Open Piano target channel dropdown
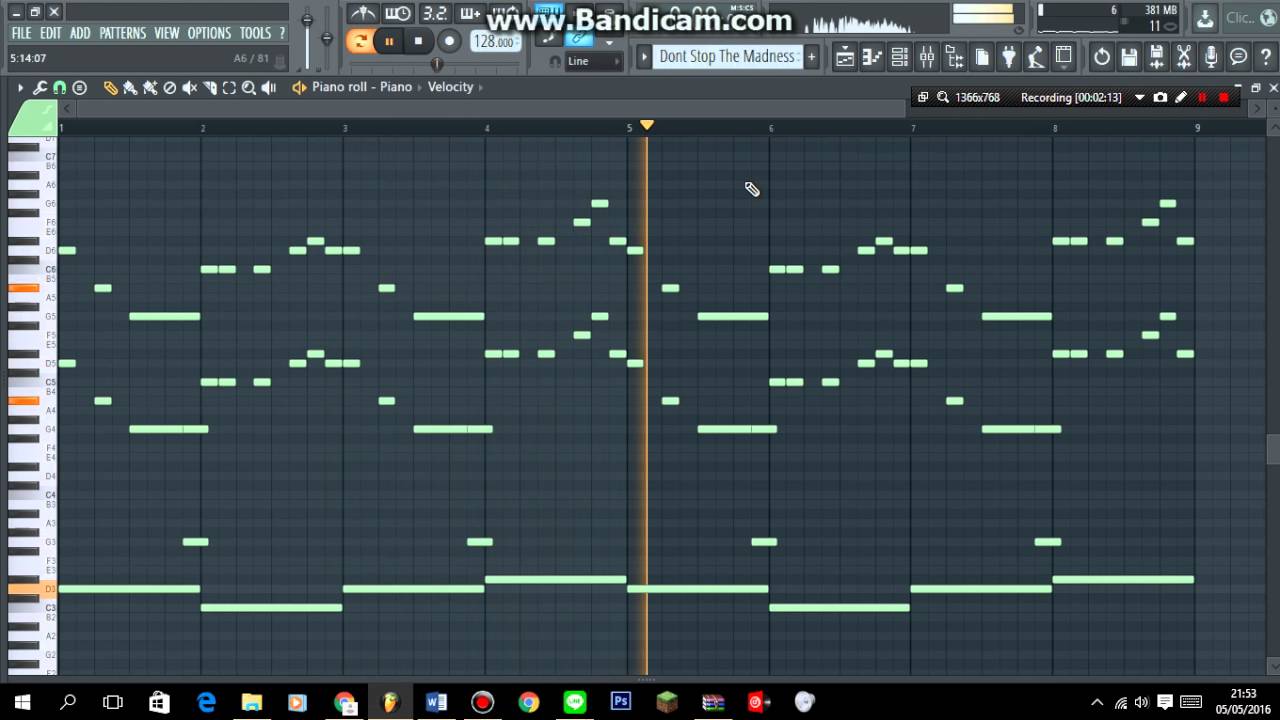This screenshot has height=720, width=1280. click(x=395, y=87)
